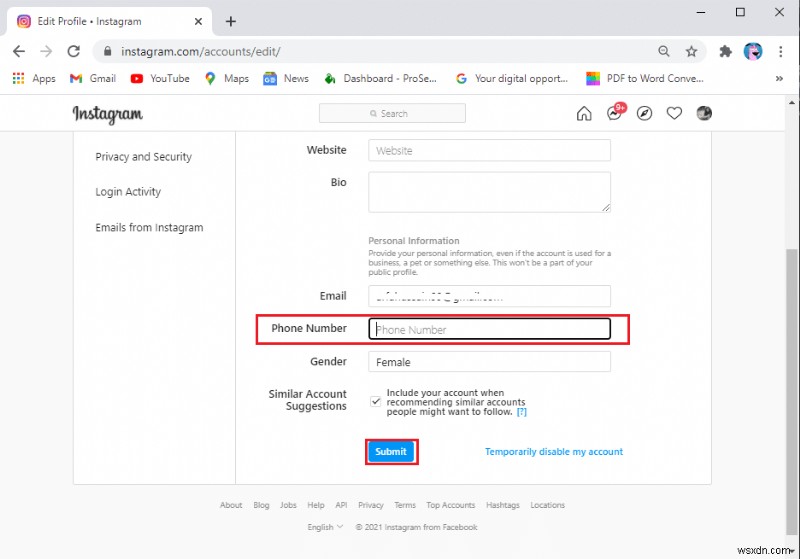The height and width of the screenshot is (559, 800).
Task: Click the page vertical scrollbar thumb
Action: coord(791,392)
